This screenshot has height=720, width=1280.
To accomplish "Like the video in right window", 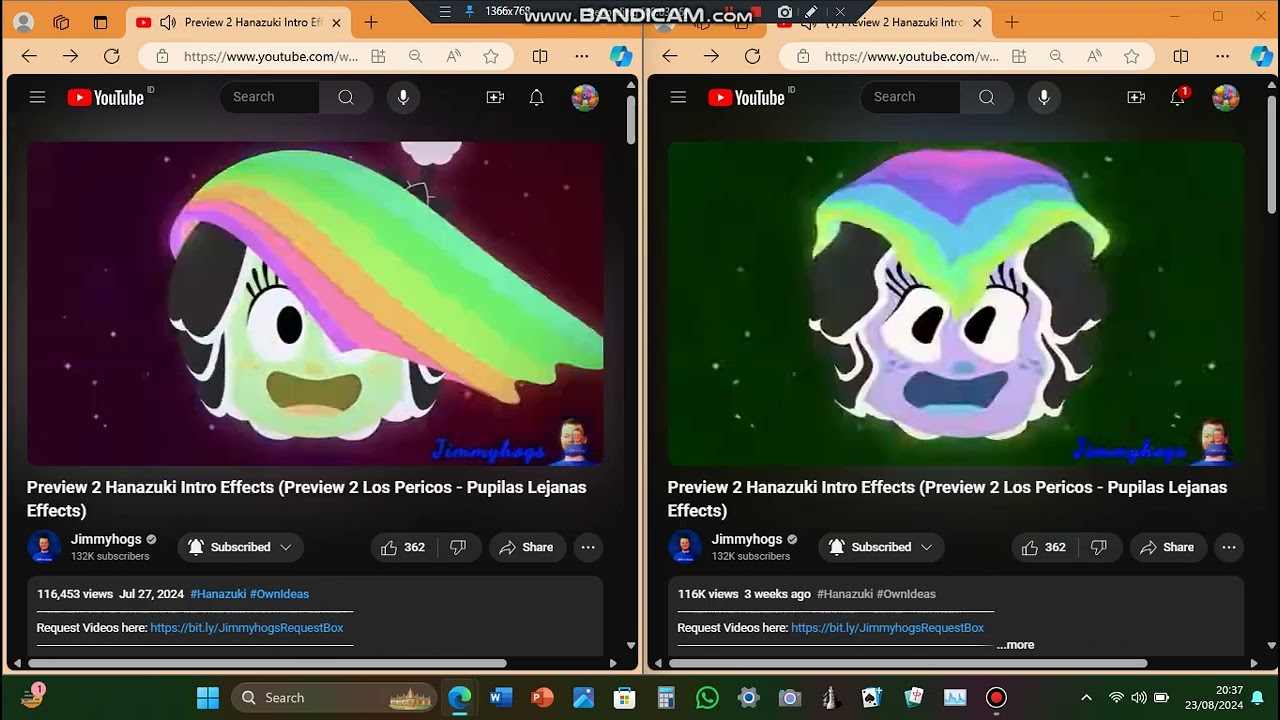I will pyautogui.click(x=1044, y=547).
